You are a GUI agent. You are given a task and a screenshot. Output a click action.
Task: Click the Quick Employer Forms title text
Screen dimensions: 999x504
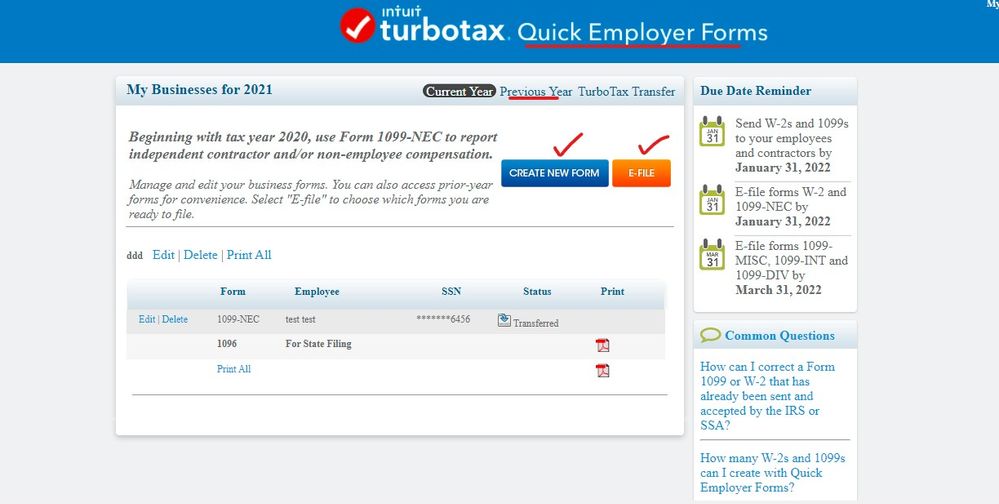coord(642,32)
